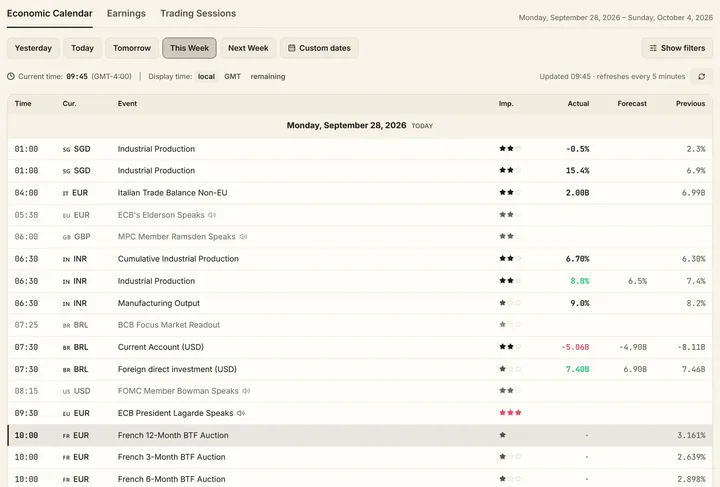The image size is (720, 487).
Task: Click the previous value 3.161%
Action: click(x=691, y=435)
